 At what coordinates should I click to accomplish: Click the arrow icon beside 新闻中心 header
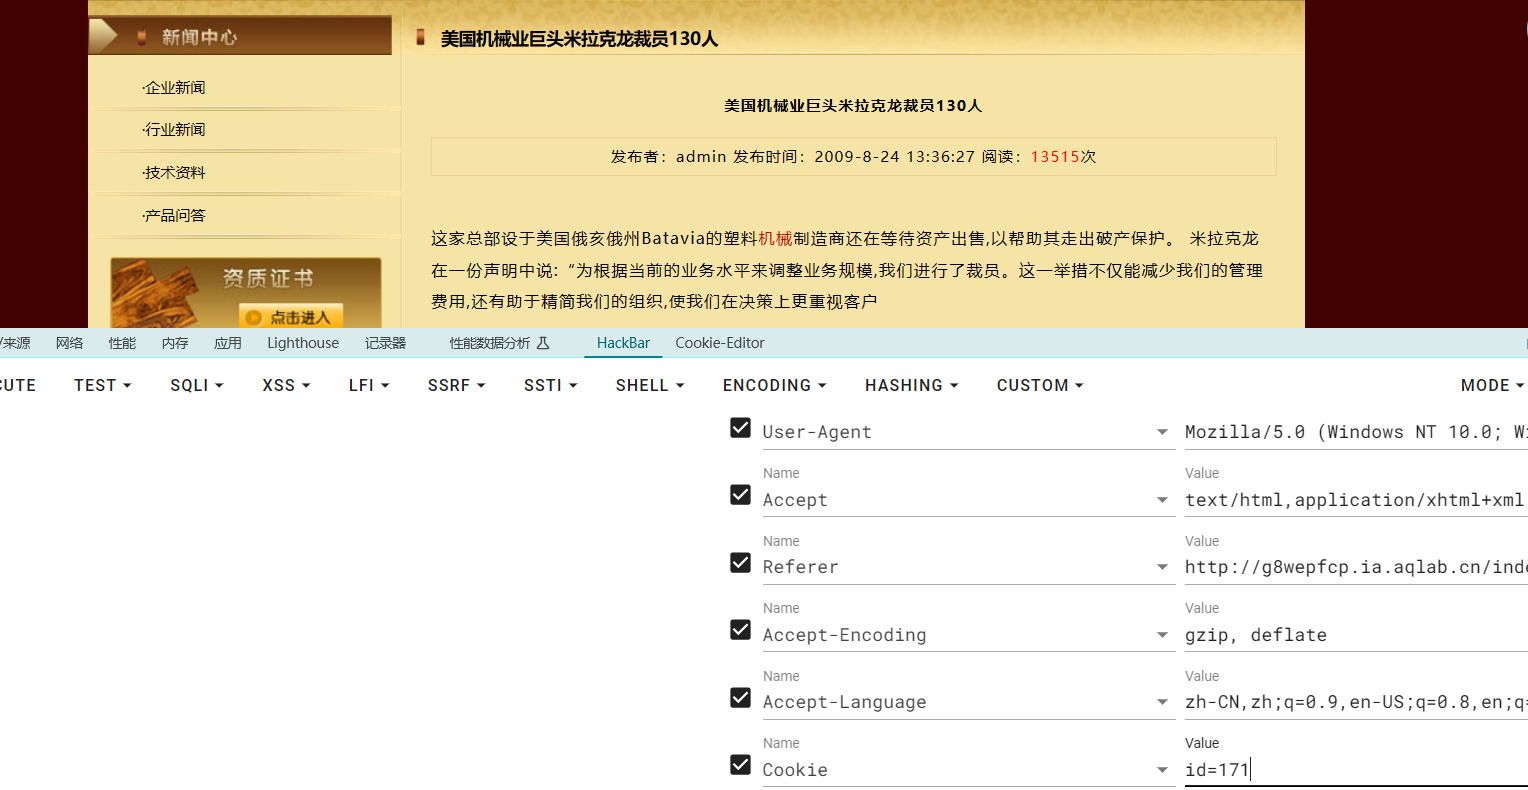pos(103,36)
